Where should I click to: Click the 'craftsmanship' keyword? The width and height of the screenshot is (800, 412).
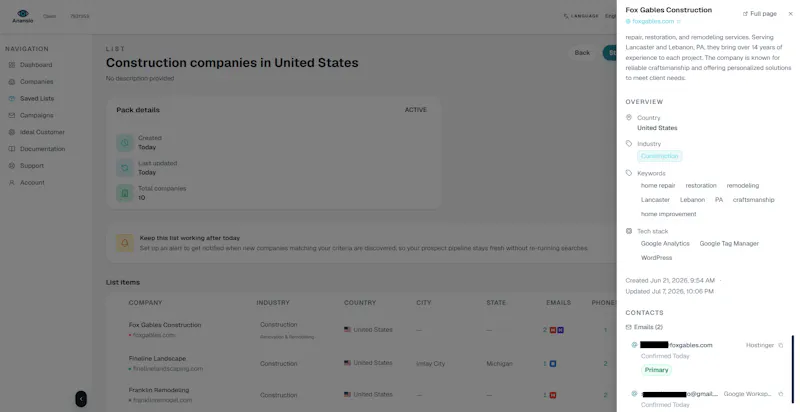[x=753, y=200]
